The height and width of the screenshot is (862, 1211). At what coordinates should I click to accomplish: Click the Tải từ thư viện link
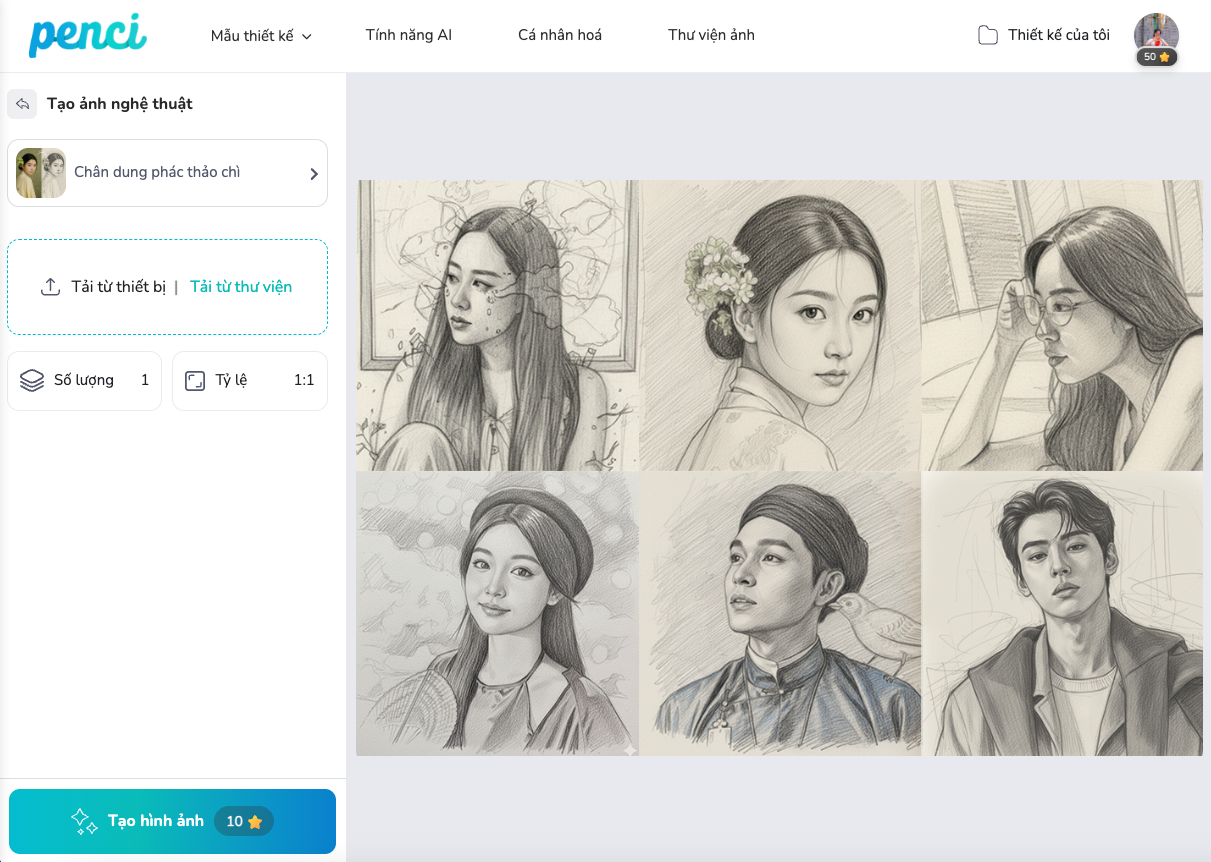coord(241,287)
